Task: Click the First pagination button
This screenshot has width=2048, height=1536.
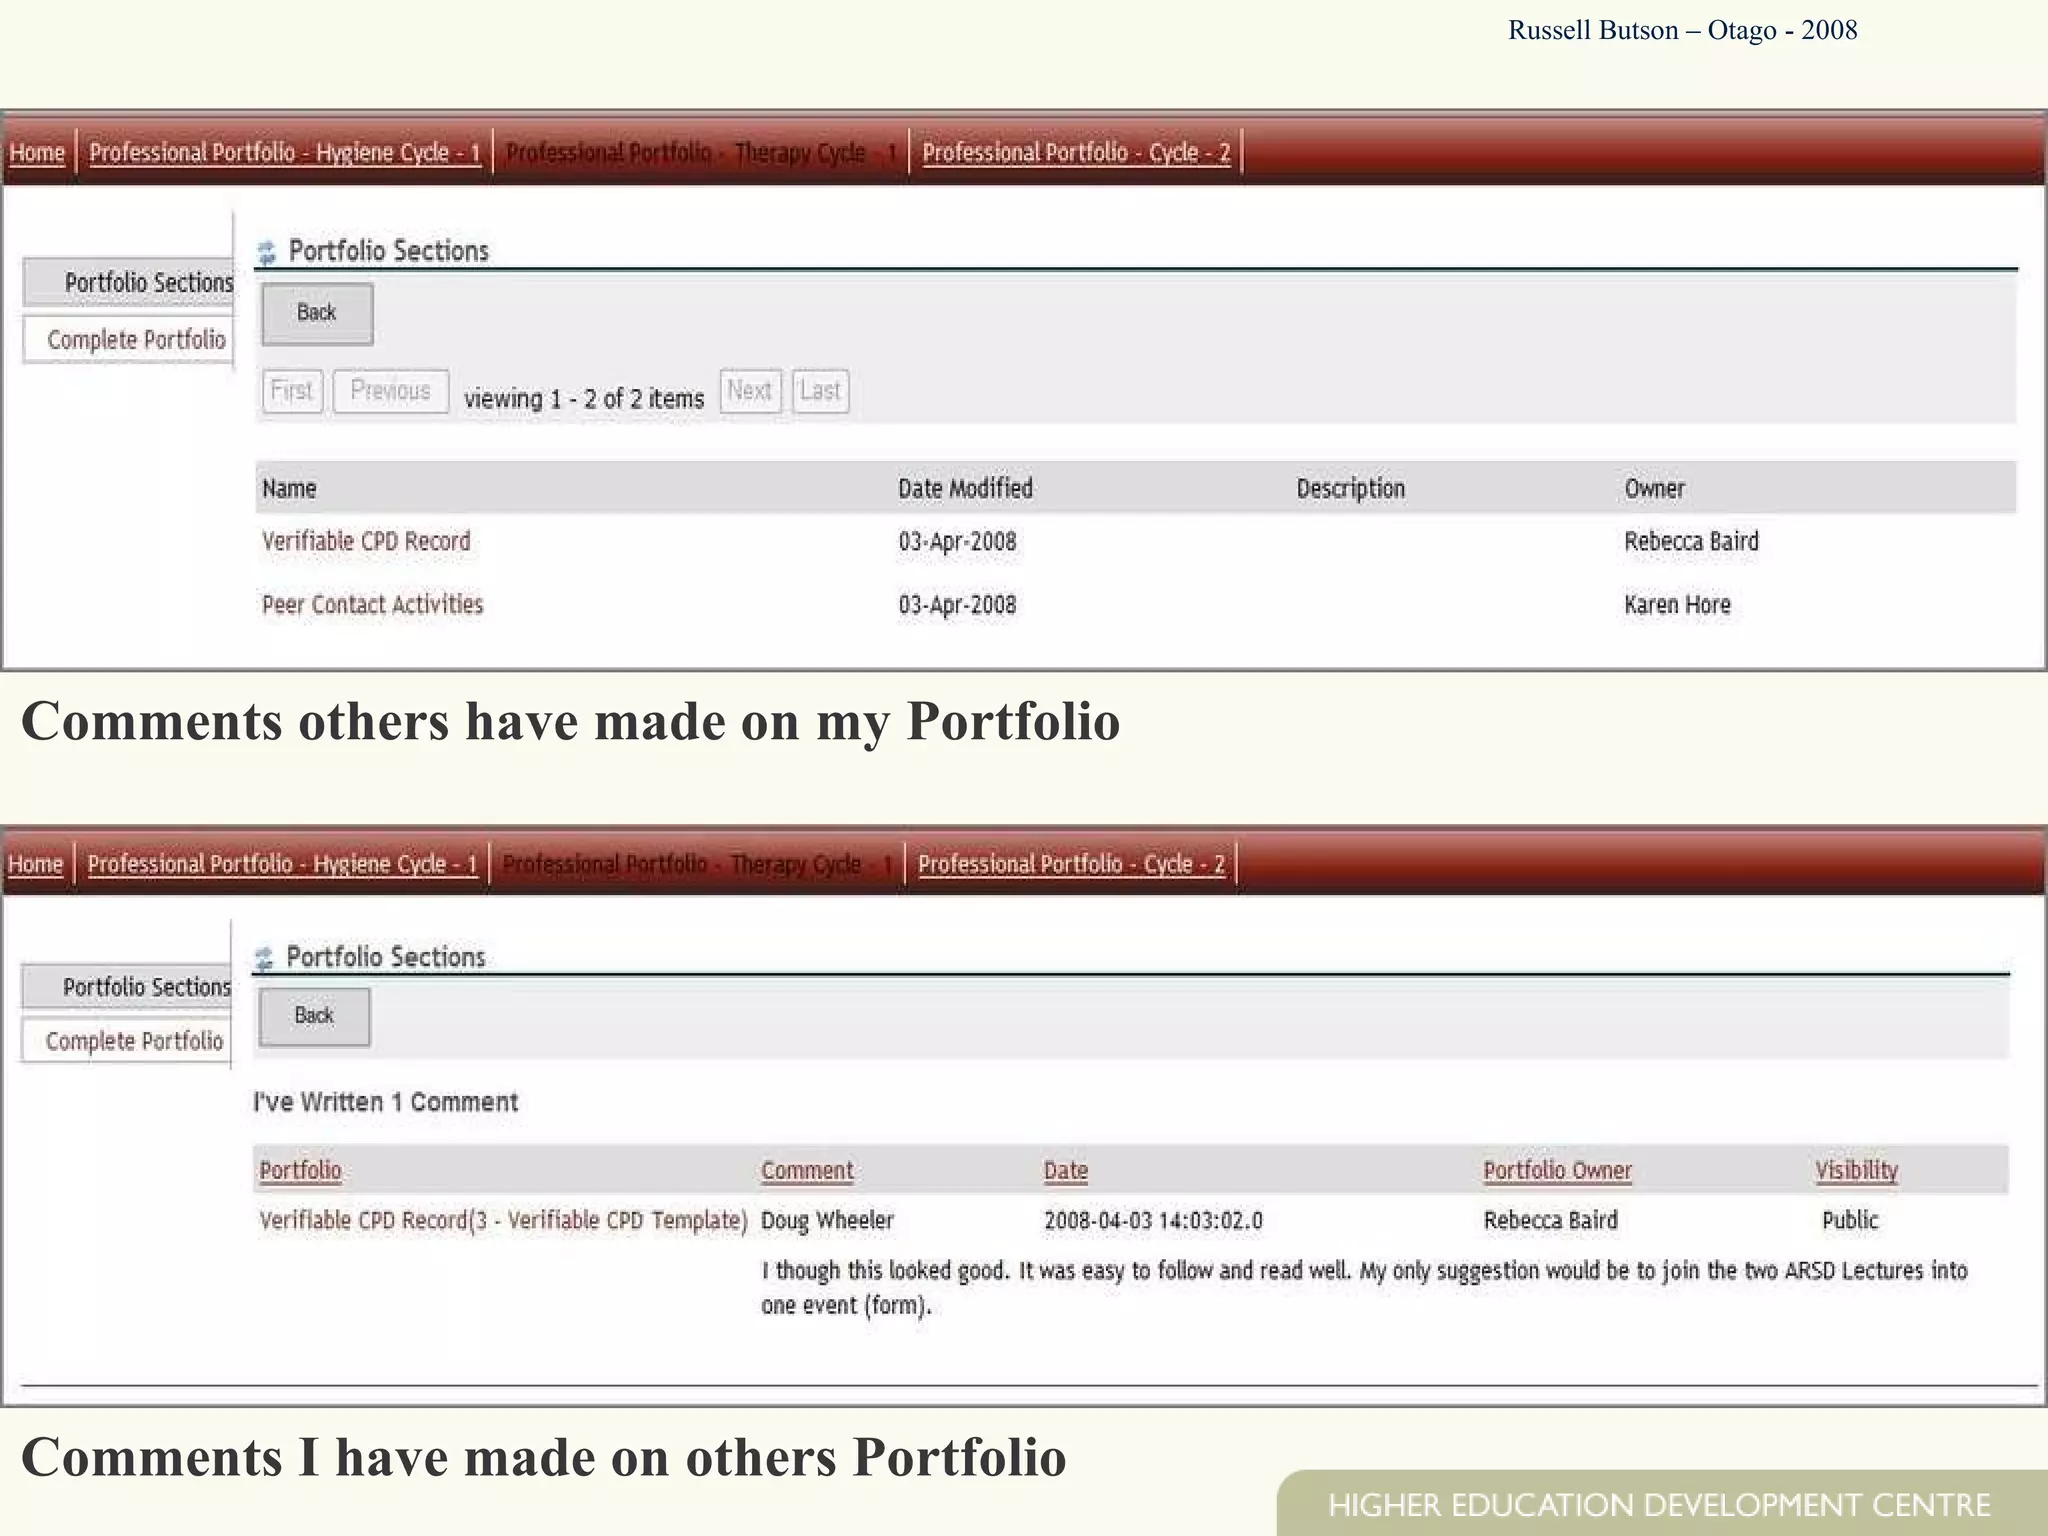Action: 292,391
